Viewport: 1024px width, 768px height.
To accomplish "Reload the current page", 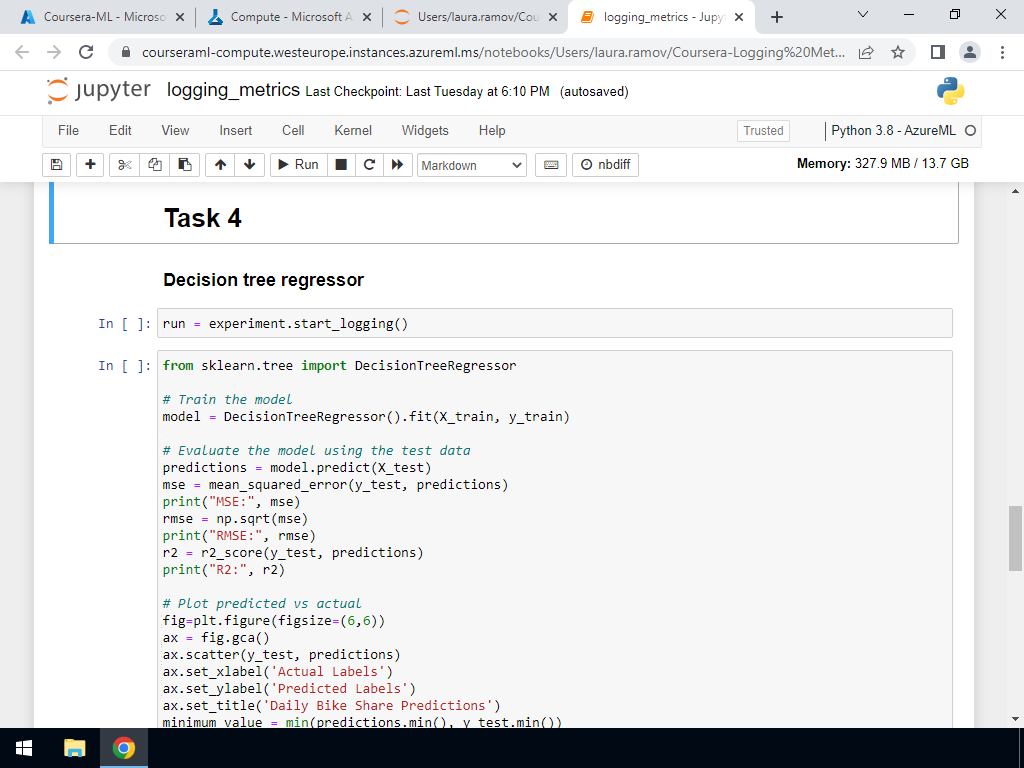I will 86,52.
